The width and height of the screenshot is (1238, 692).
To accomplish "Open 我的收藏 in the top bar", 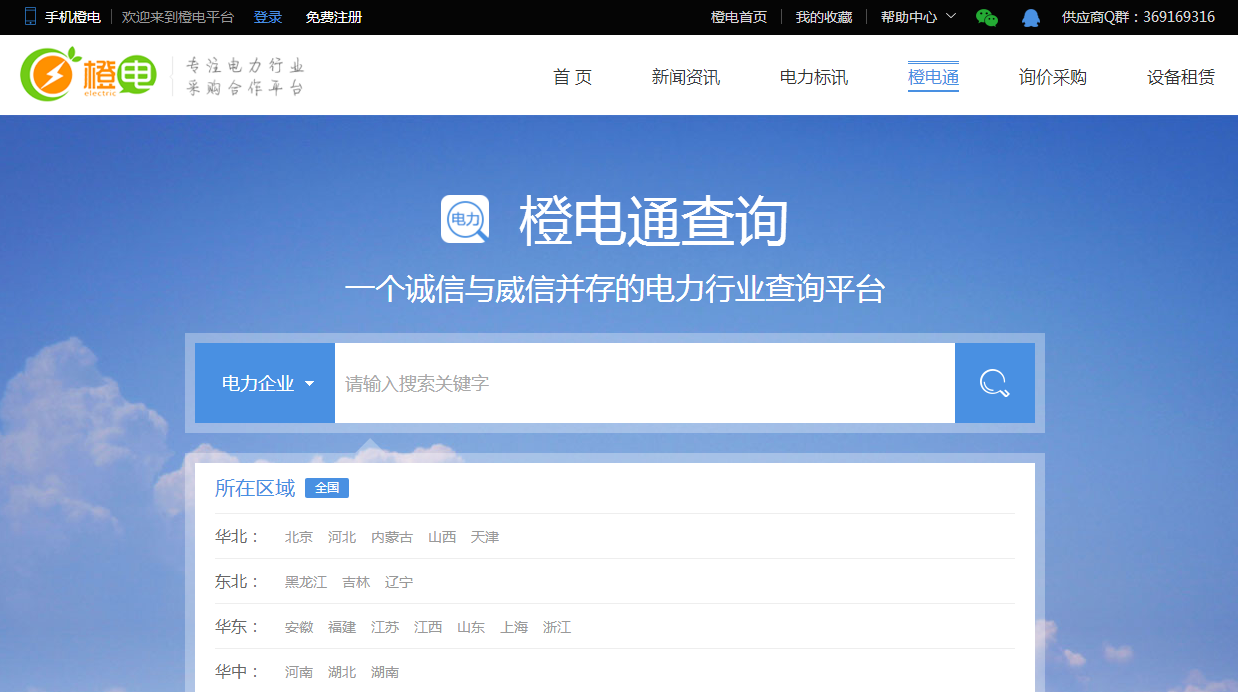I will pyautogui.click(x=824, y=17).
